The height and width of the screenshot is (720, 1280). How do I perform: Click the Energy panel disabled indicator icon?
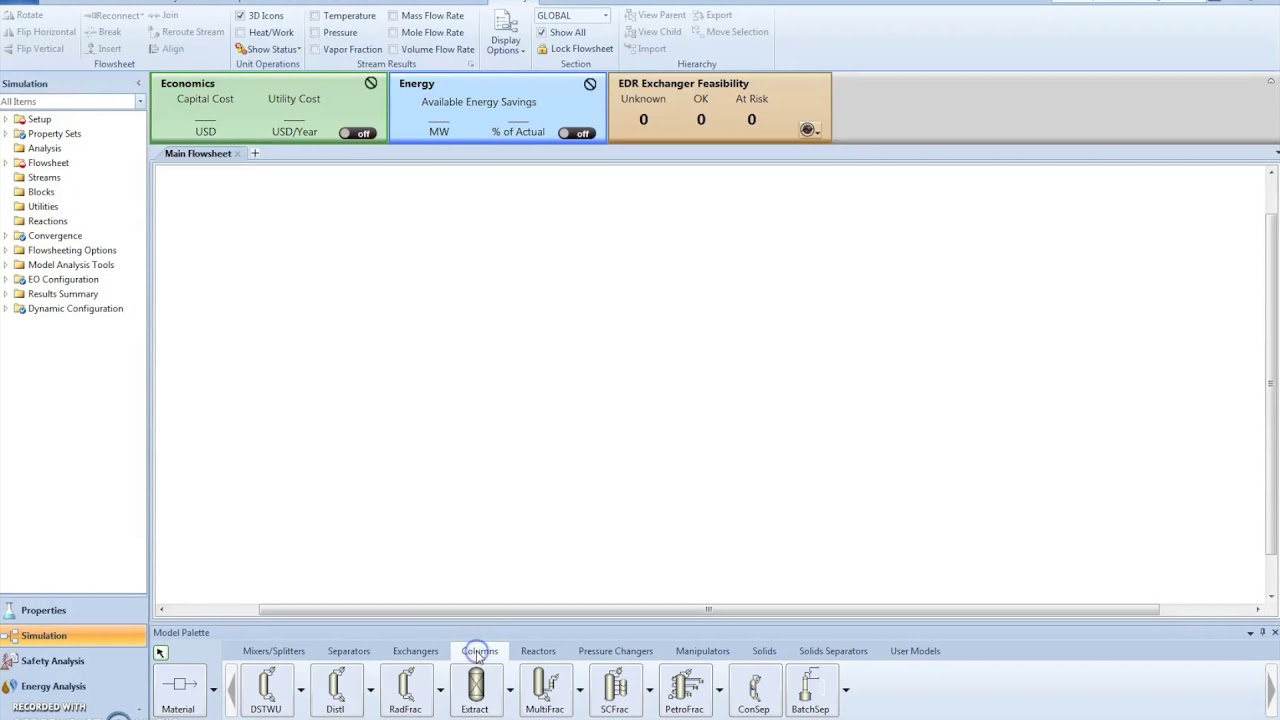pyautogui.click(x=590, y=84)
